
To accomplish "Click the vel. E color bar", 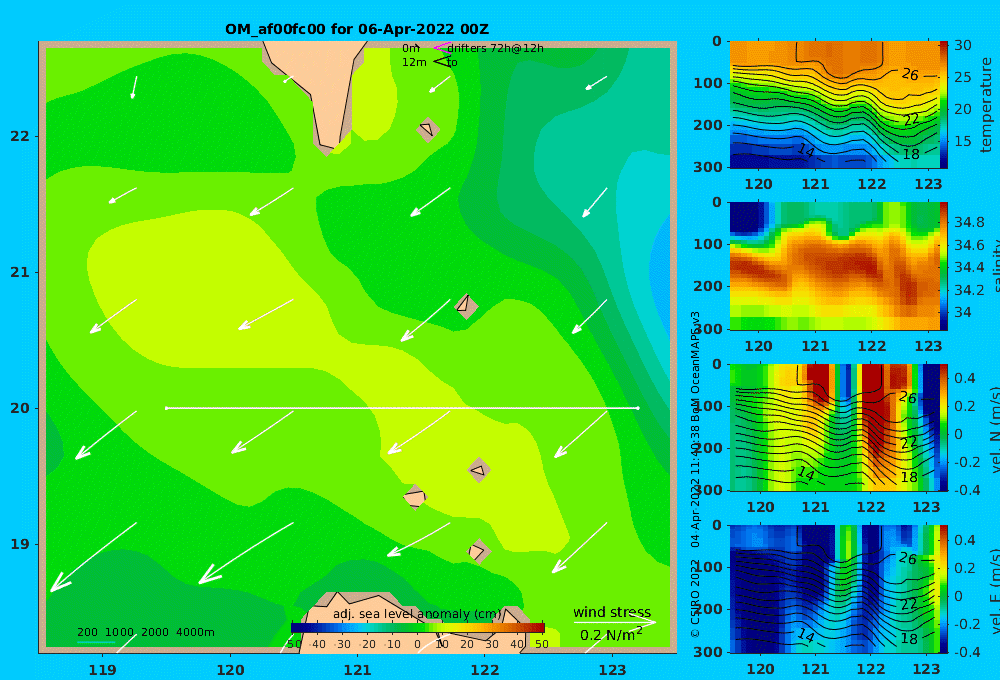I will pos(944,589).
